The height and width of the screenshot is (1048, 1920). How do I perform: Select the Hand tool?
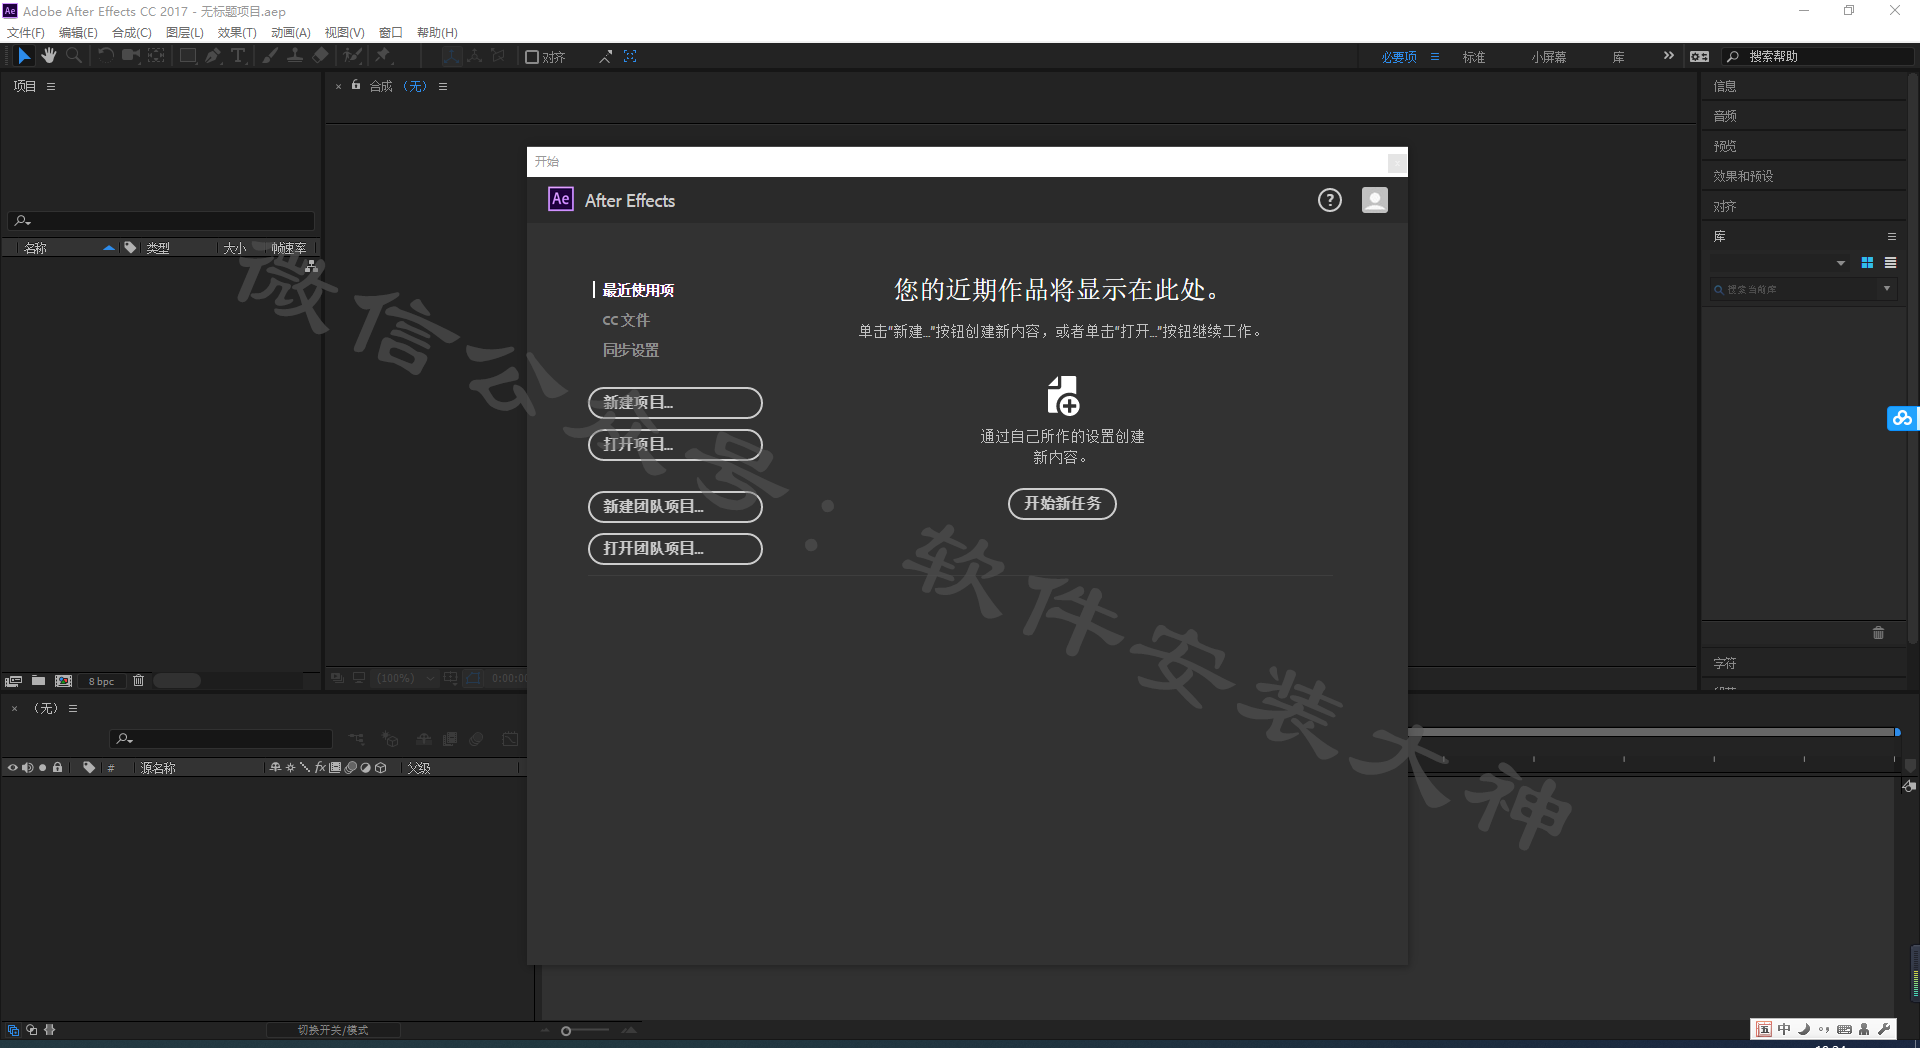[49, 56]
